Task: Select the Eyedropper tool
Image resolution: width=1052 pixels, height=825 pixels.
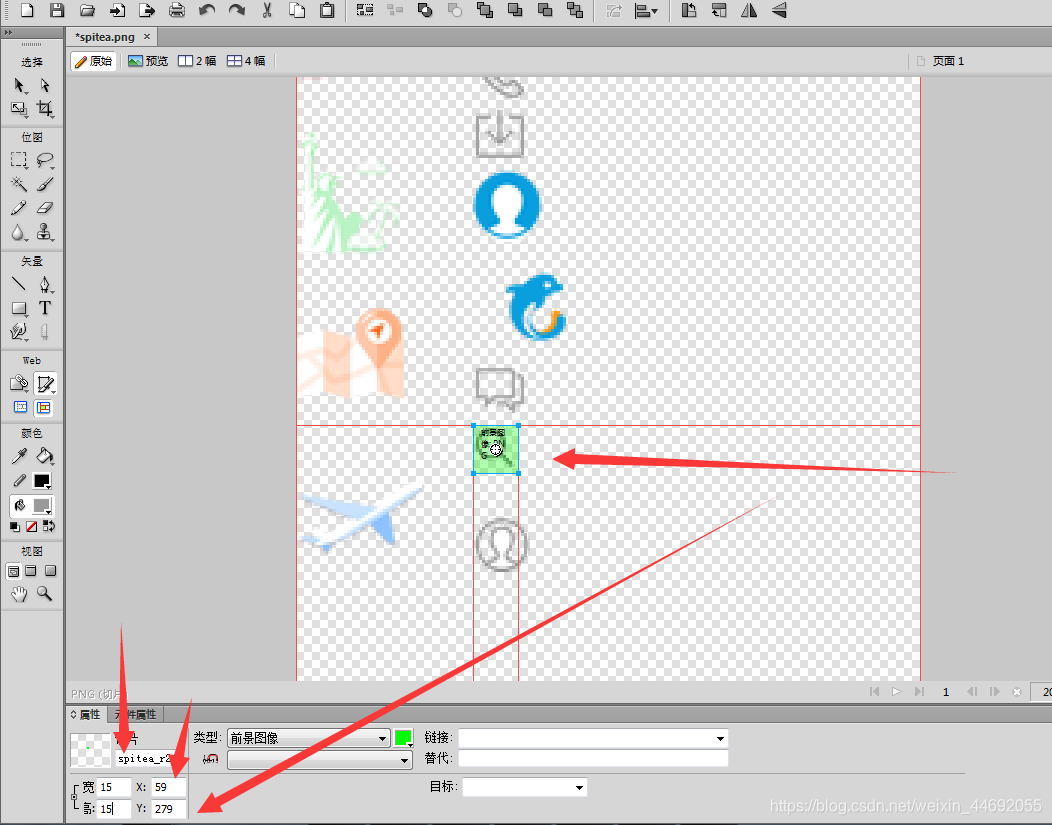Action: 19,456
